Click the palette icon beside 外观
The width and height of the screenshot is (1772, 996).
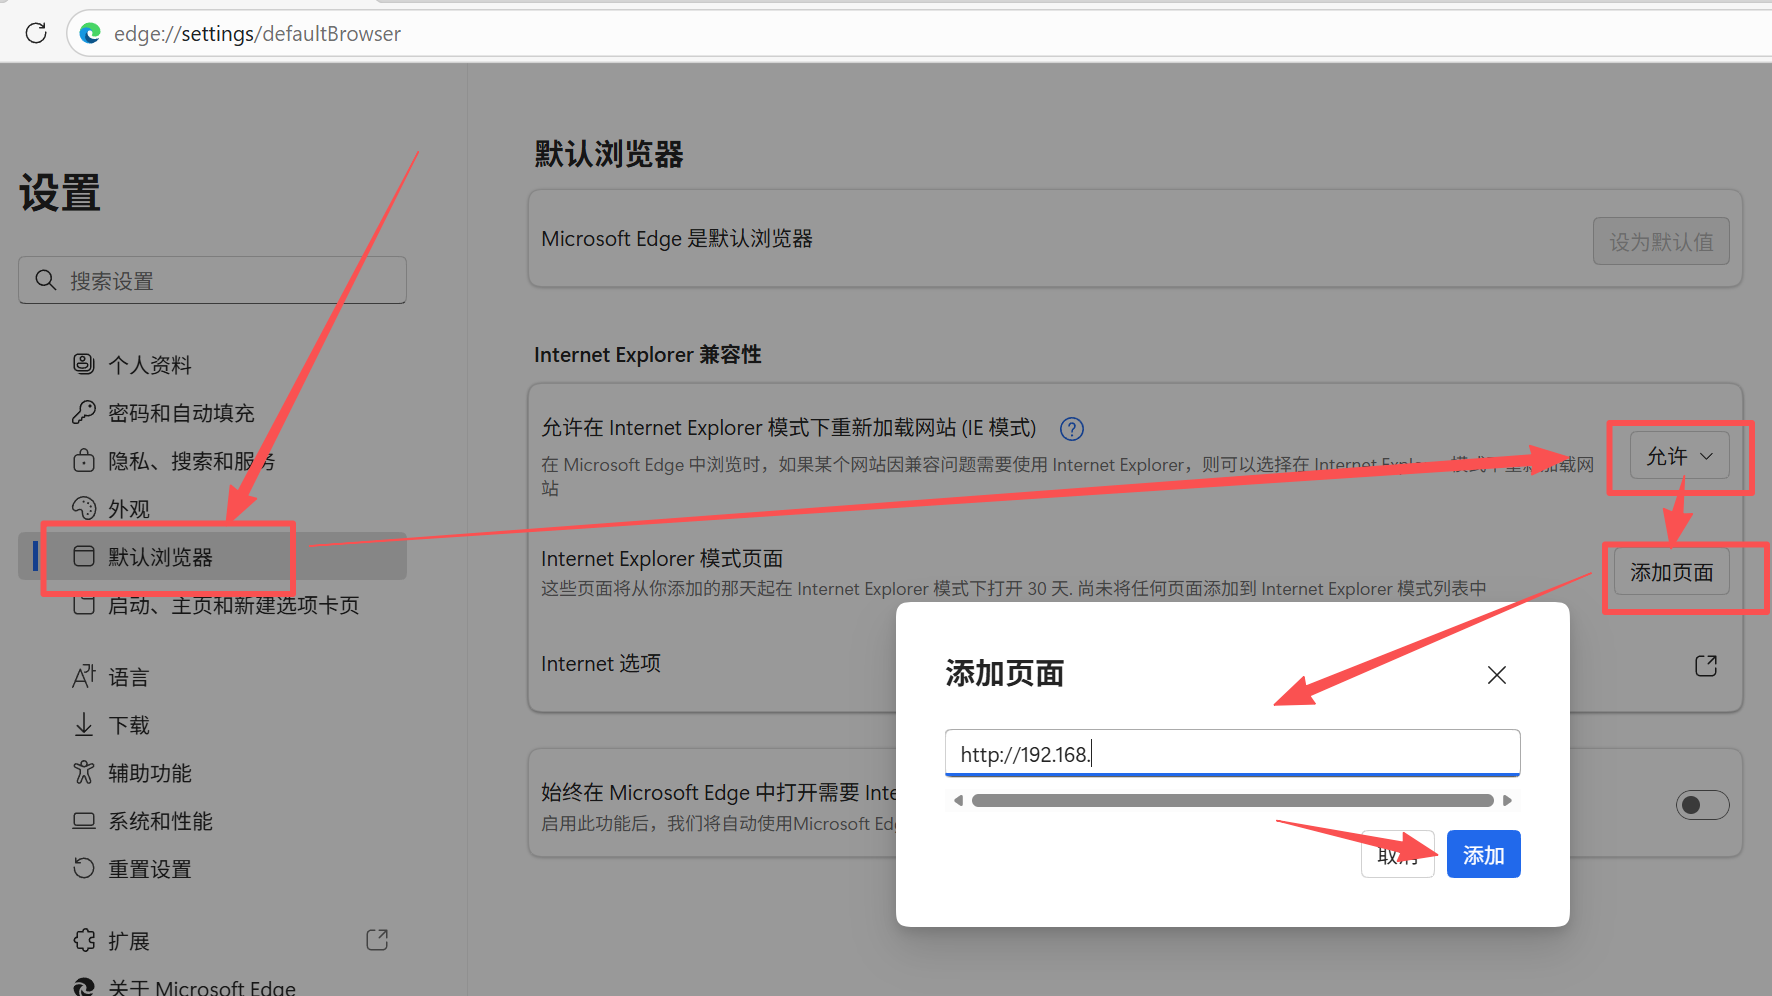[x=84, y=508]
